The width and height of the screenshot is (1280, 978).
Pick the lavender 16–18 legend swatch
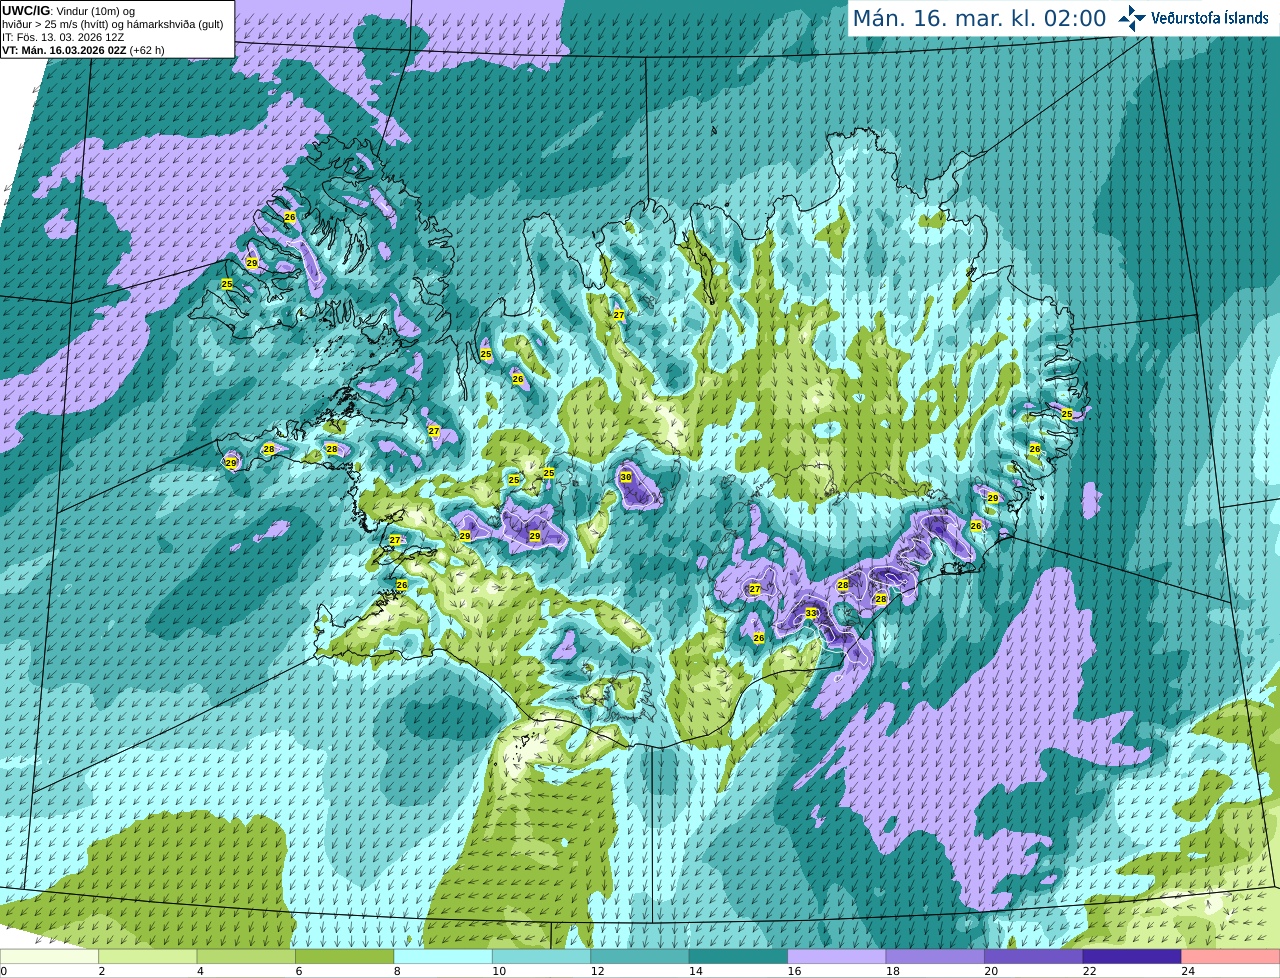(x=837, y=956)
